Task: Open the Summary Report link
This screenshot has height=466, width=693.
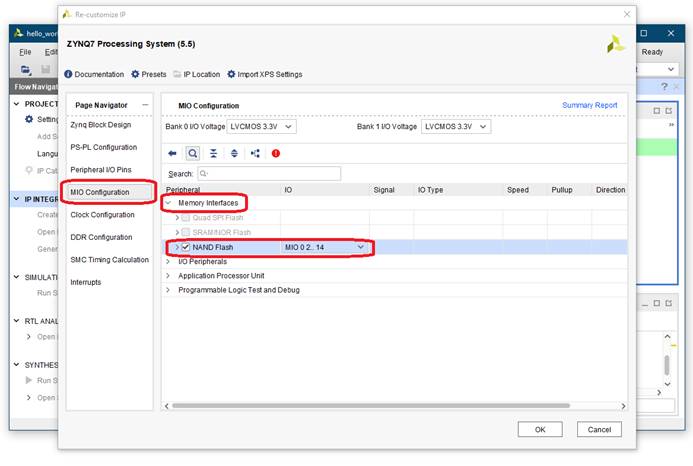Action: [589, 105]
